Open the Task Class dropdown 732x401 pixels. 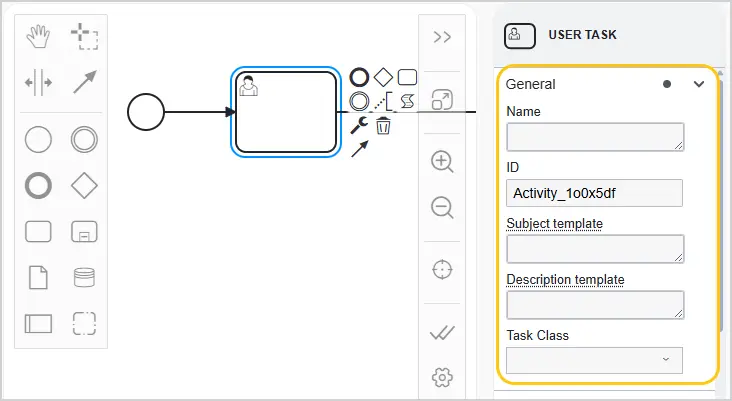point(594,360)
